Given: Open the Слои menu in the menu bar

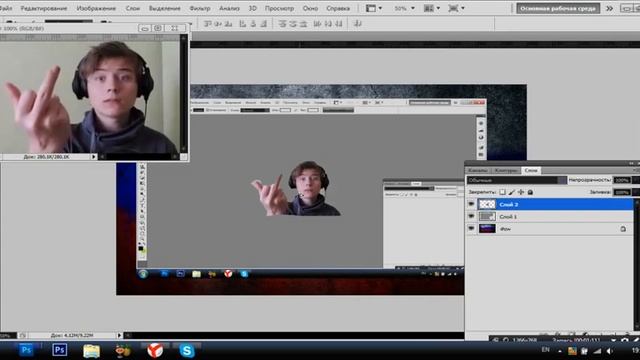Looking at the screenshot, I should coord(133,8).
